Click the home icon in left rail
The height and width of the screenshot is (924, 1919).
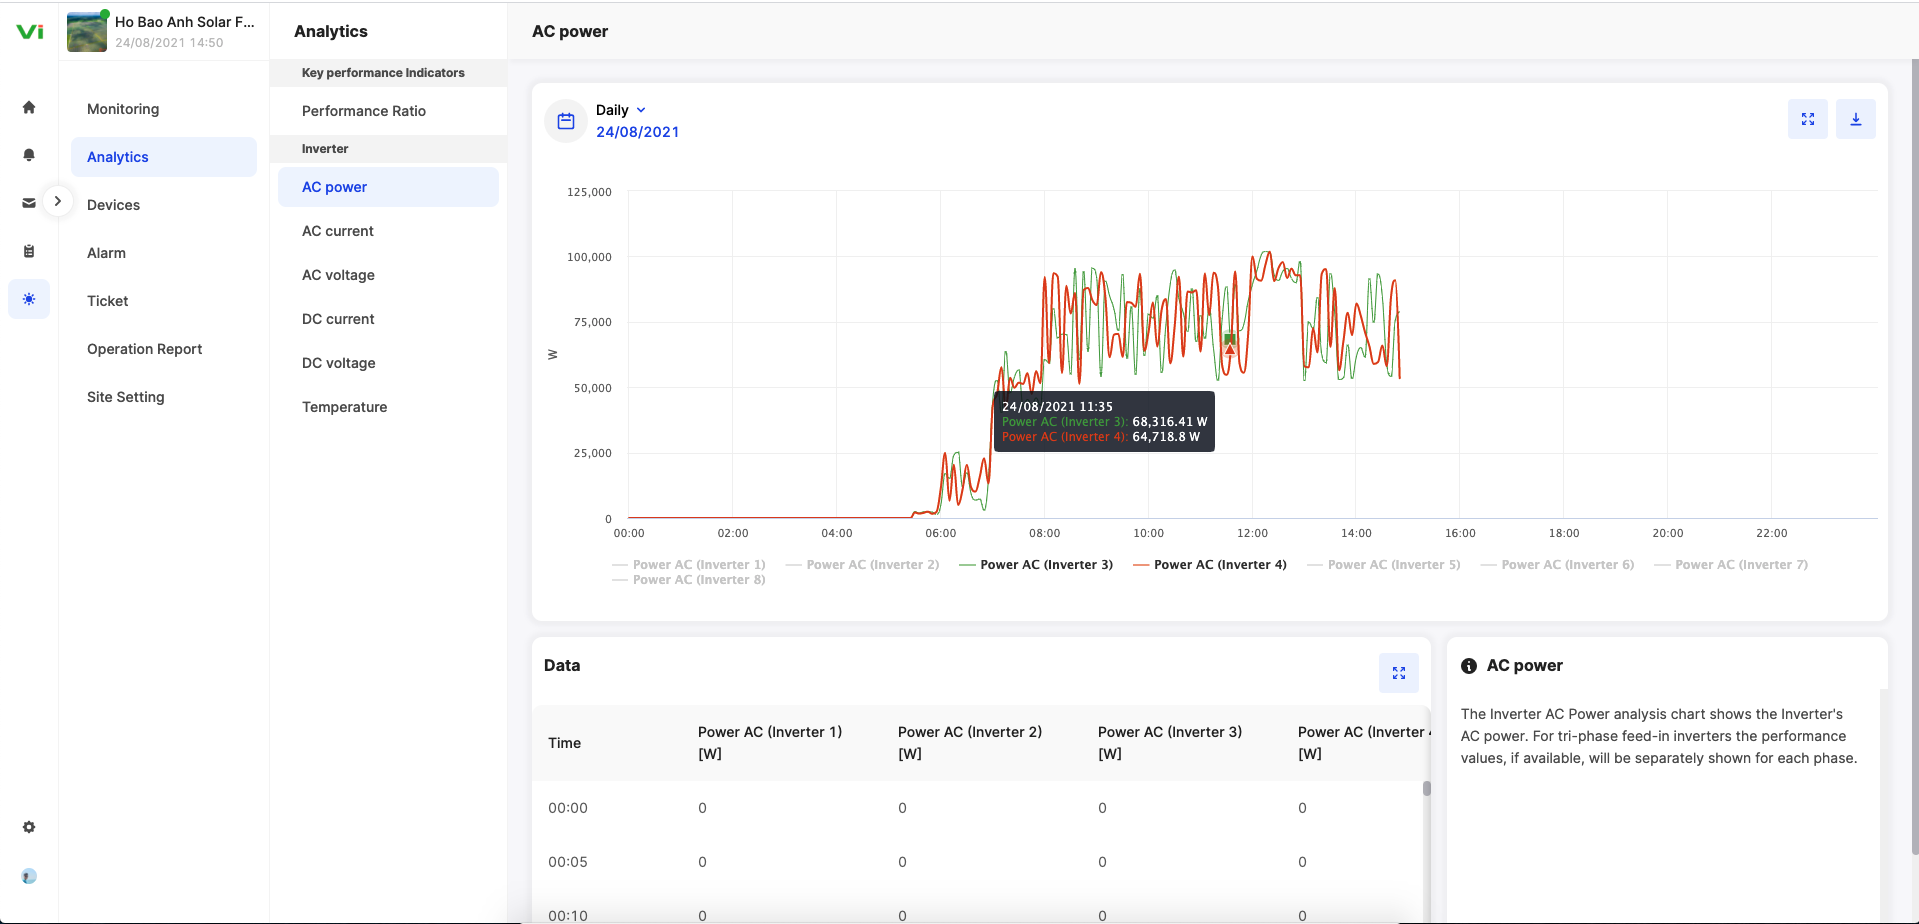click(x=29, y=108)
